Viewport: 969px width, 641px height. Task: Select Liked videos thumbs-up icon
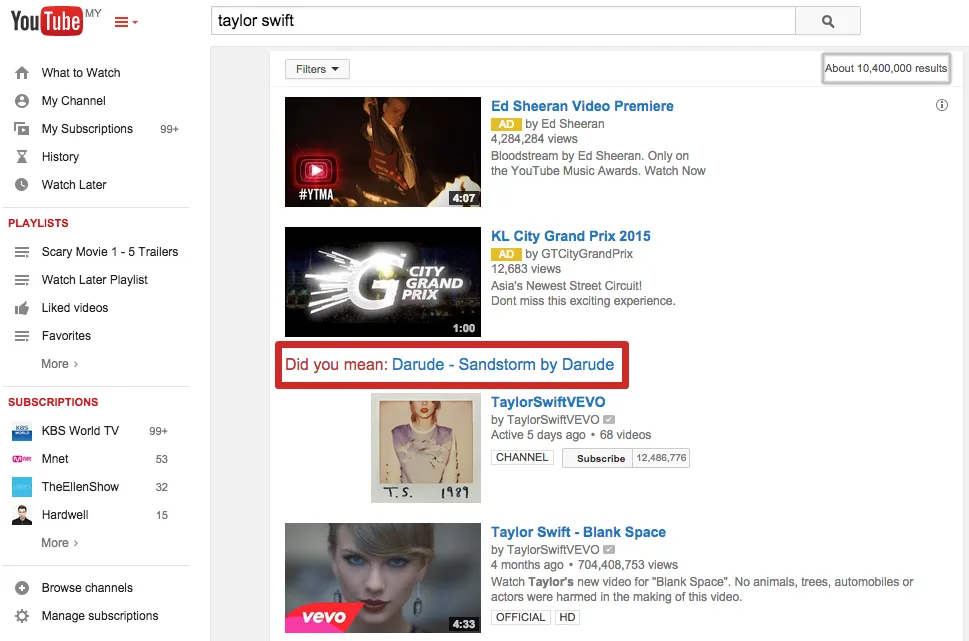22,307
